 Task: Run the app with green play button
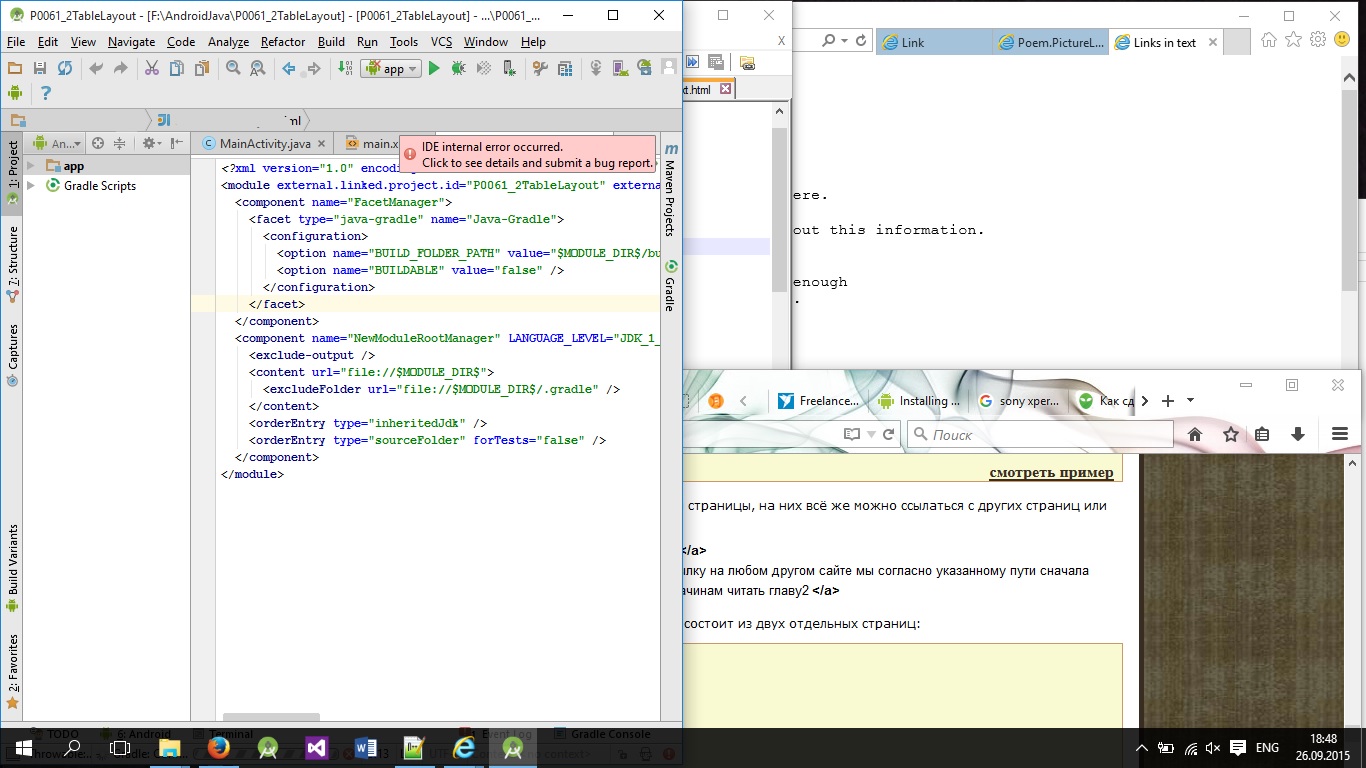pyautogui.click(x=434, y=68)
